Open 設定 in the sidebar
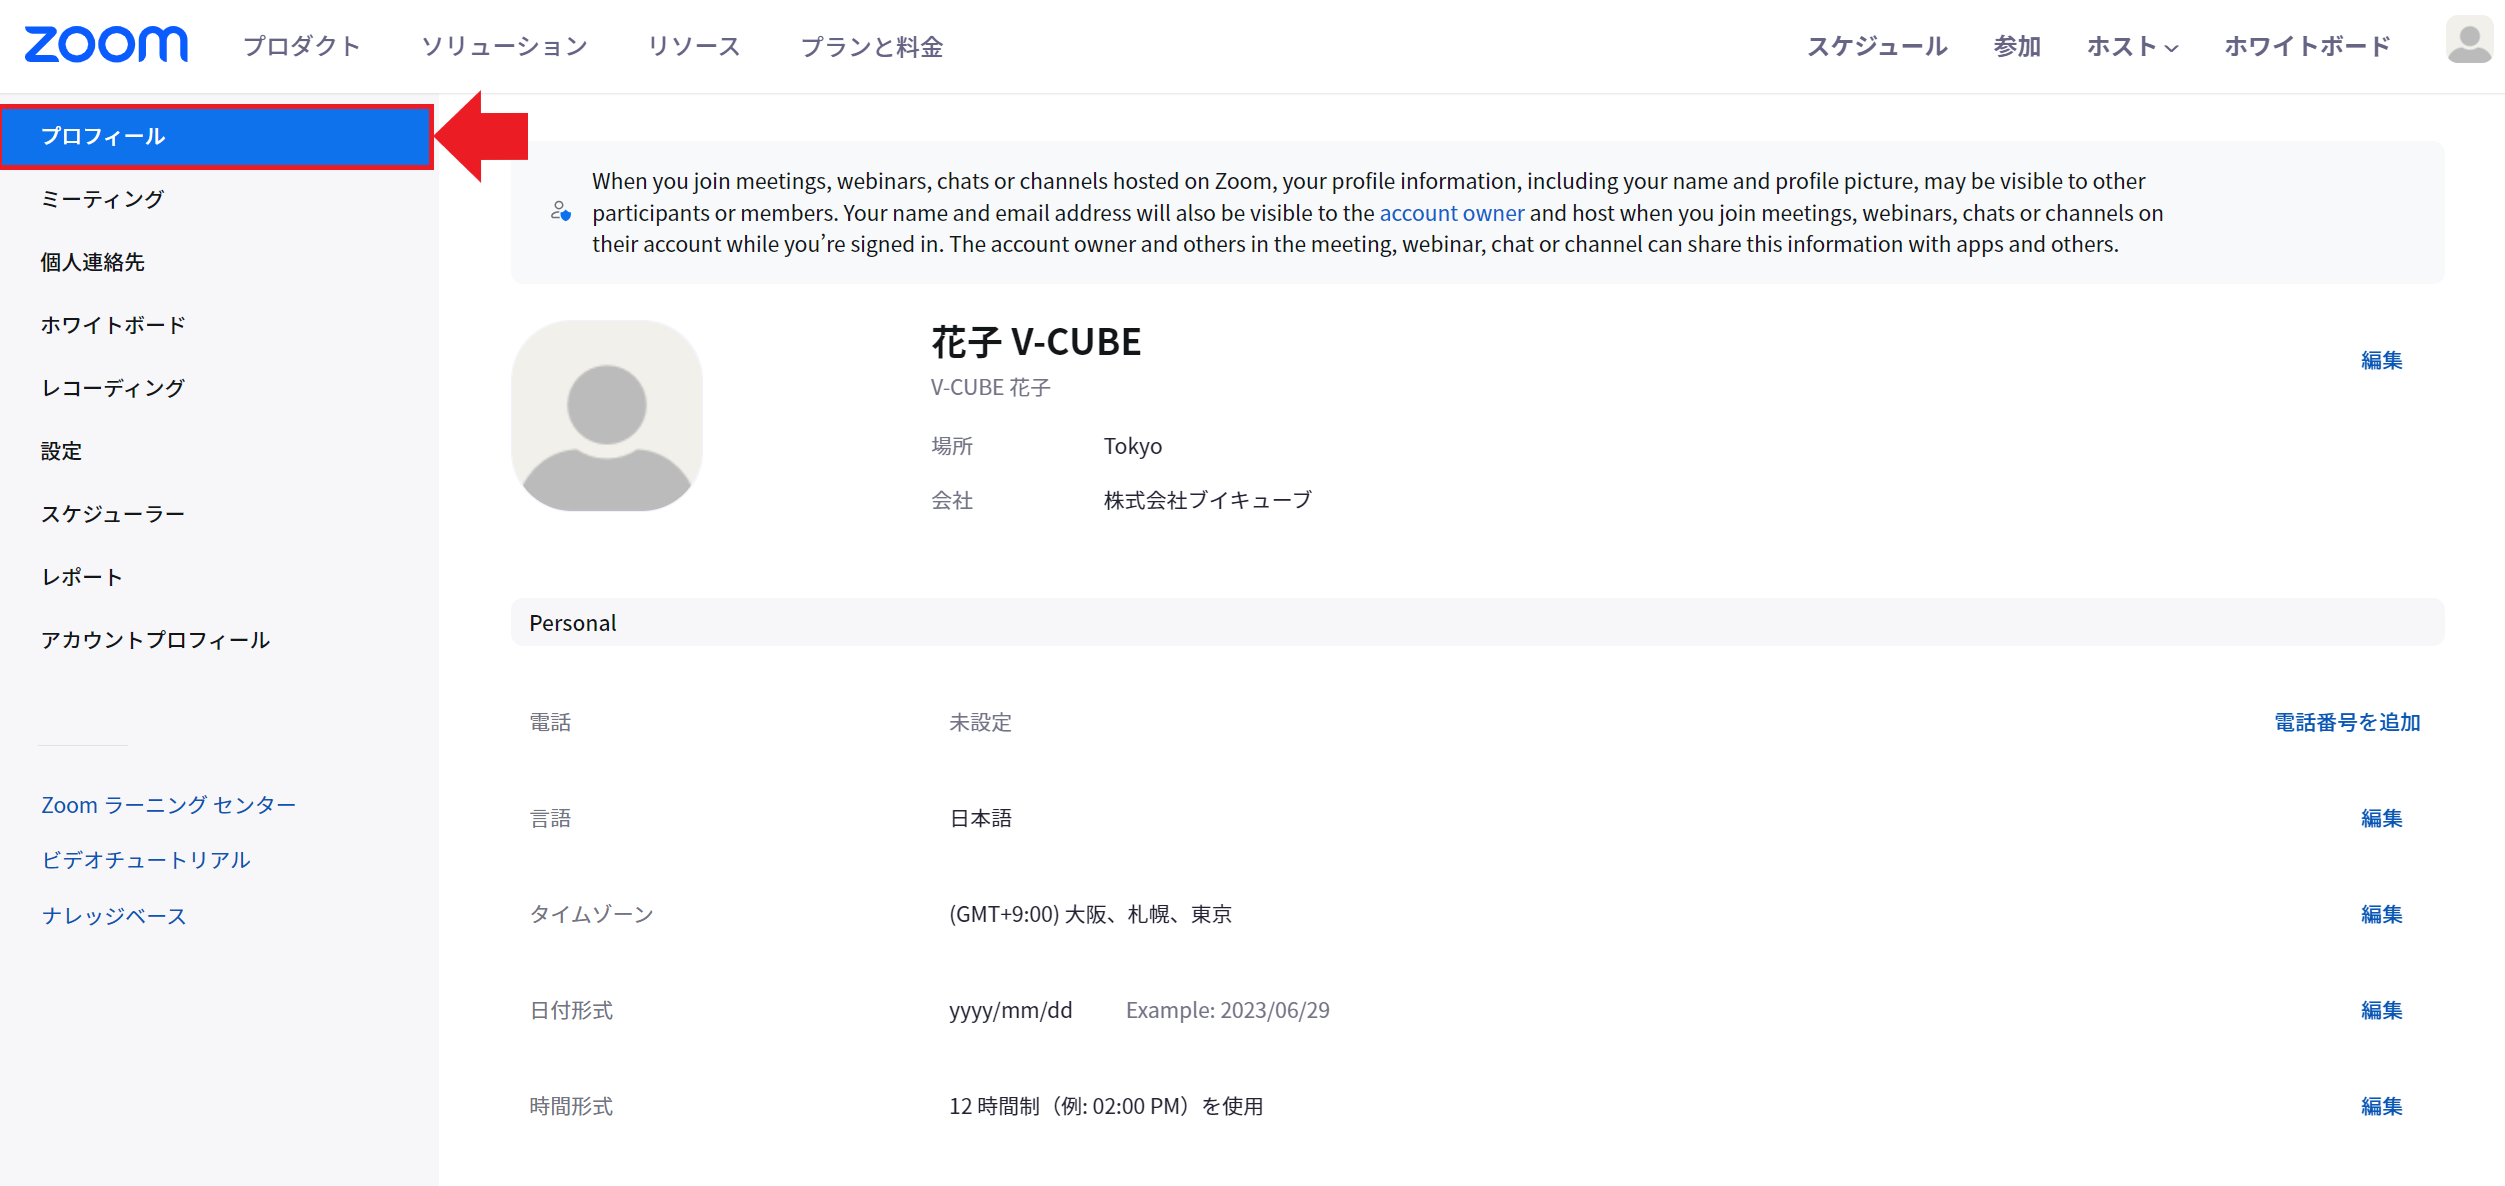2505x1186 pixels. coord(61,451)
